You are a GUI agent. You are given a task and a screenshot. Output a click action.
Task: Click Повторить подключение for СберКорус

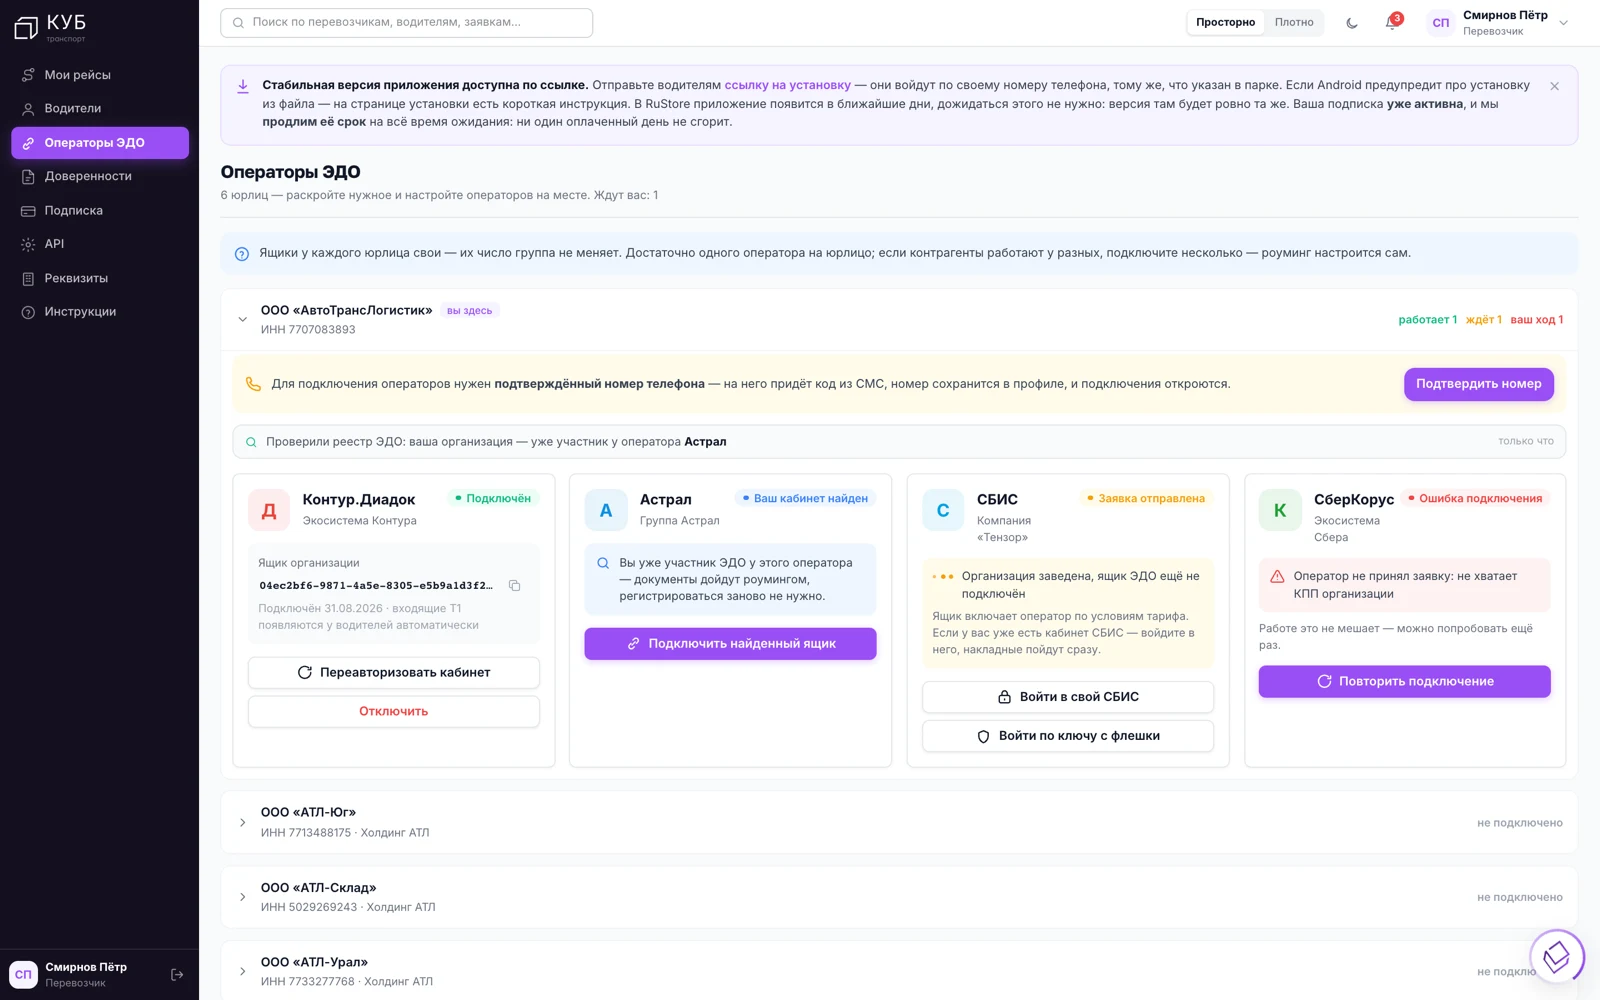(1405, 682)
